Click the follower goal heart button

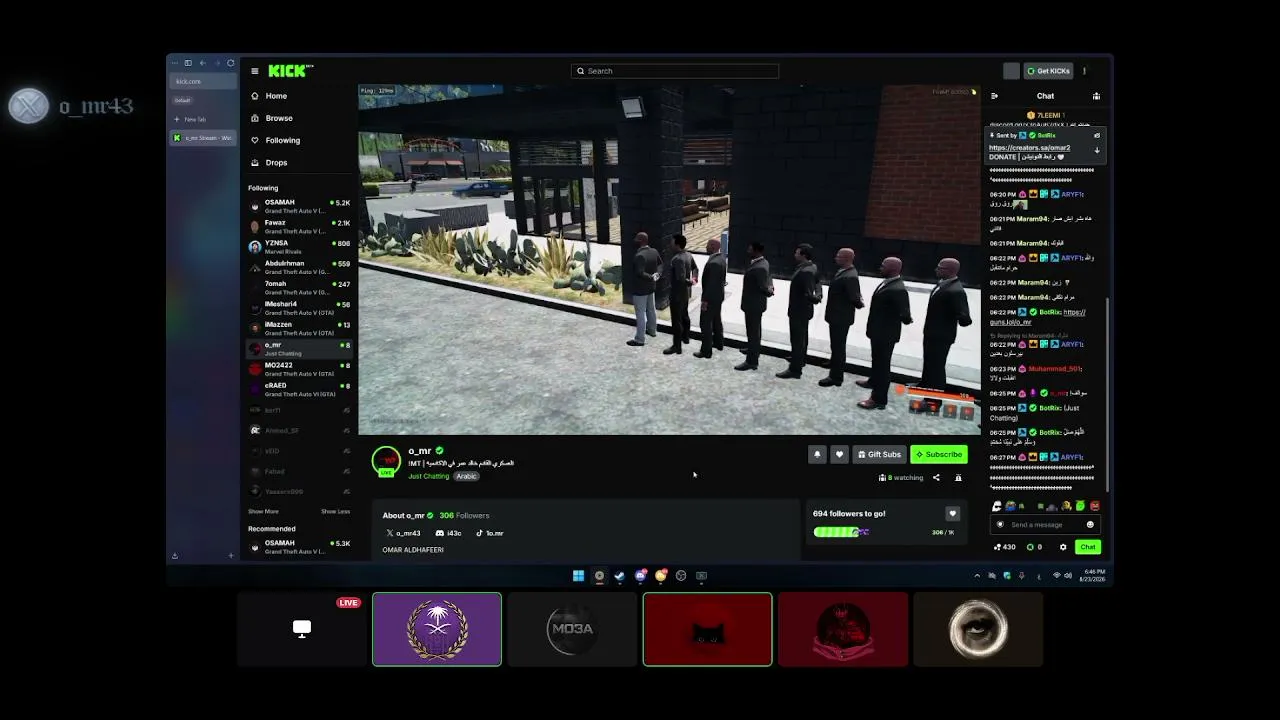pos(952,514)
